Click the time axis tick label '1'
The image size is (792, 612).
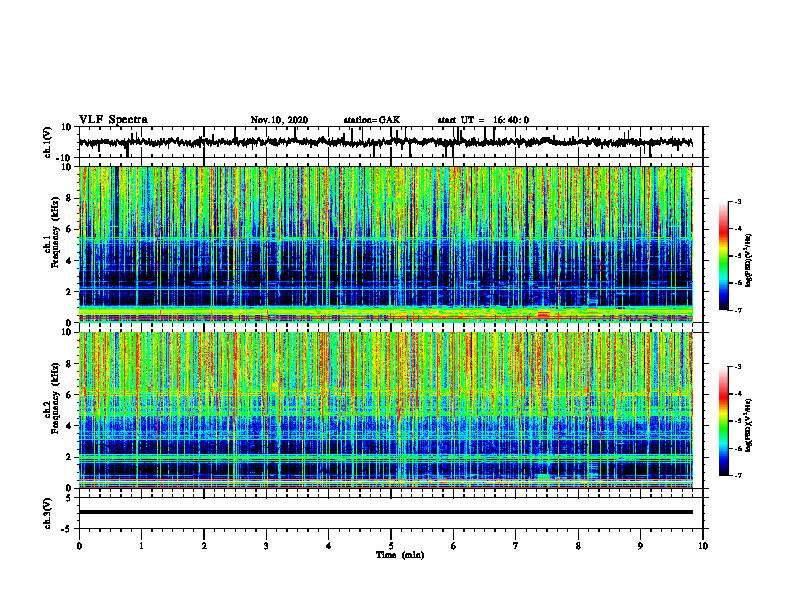pos(141,546)
